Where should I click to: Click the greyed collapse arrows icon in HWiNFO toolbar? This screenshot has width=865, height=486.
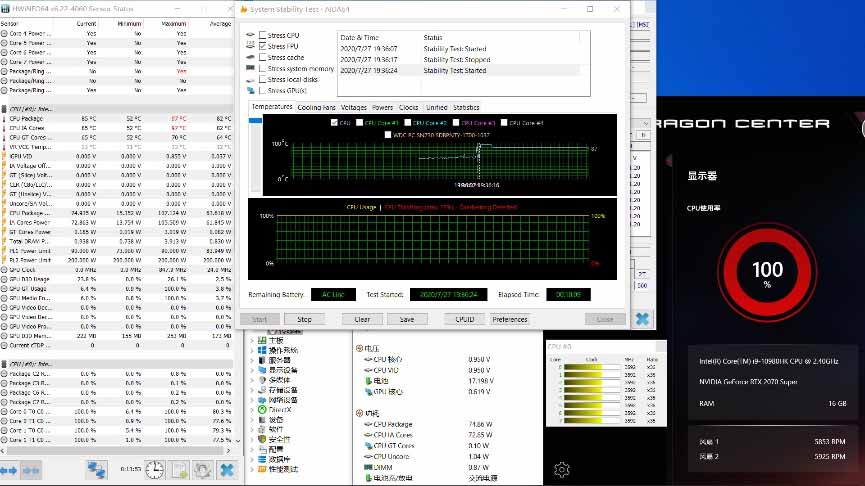point(31,471)
